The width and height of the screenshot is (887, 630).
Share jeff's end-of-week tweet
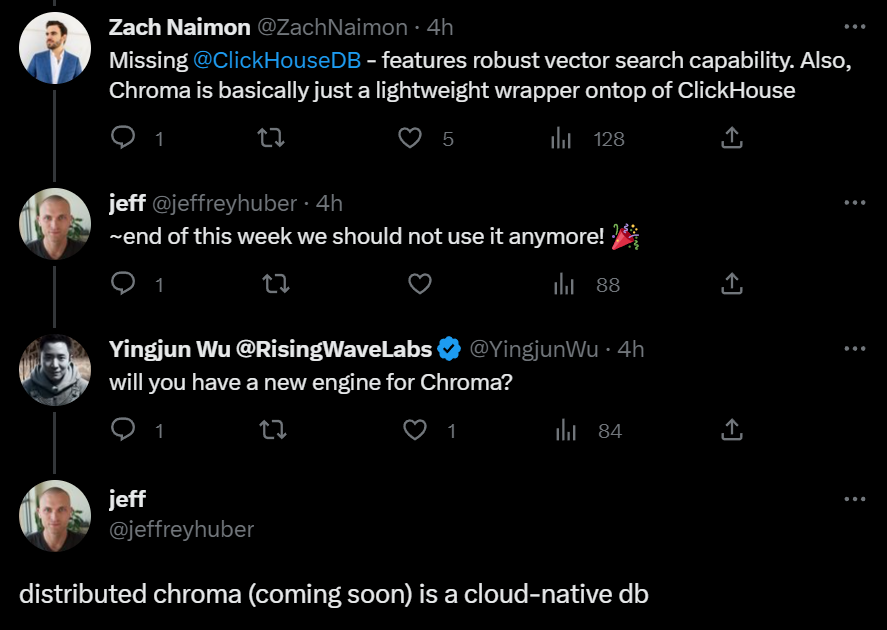point(732,284)
